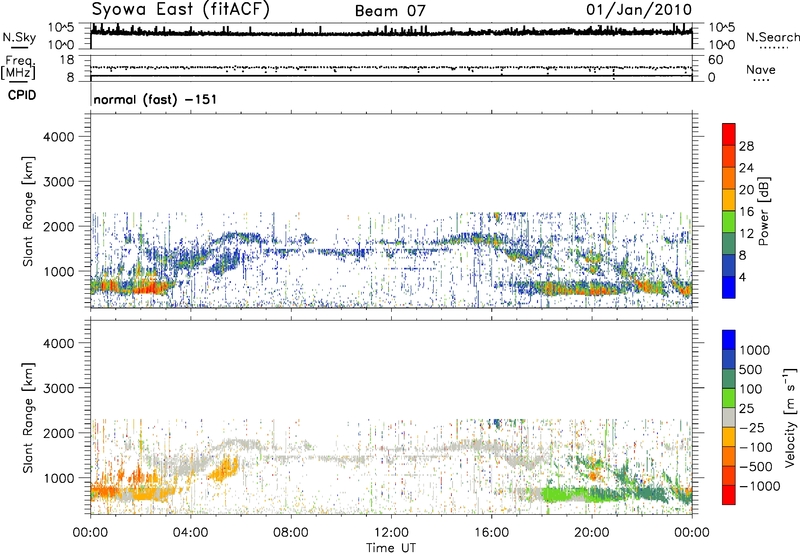
Task: Click the date '01/Jan/2010'
Action: pyautogui.click(x=639, y=10)
